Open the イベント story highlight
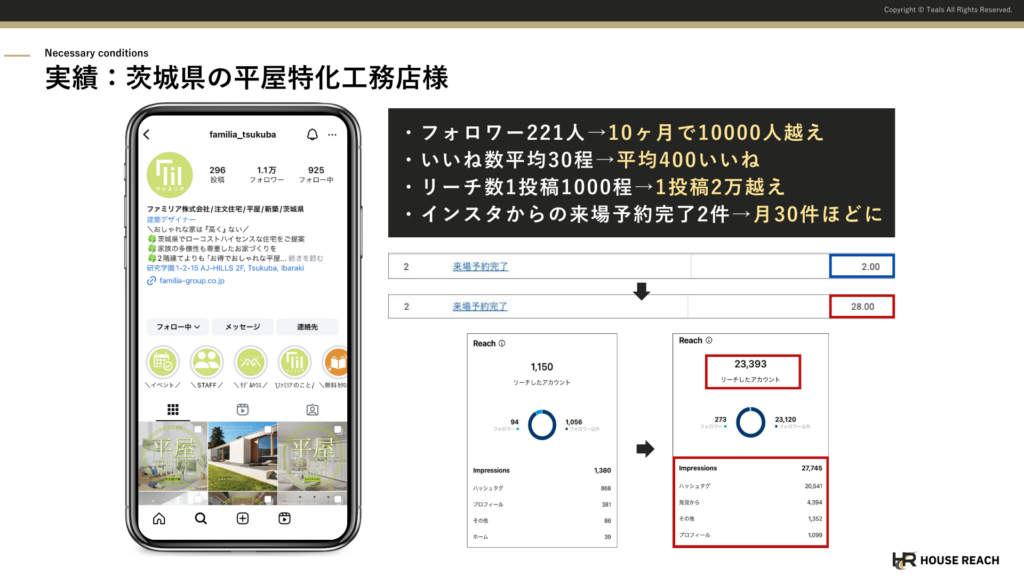 pyautogui.click(x=163, y=362)
